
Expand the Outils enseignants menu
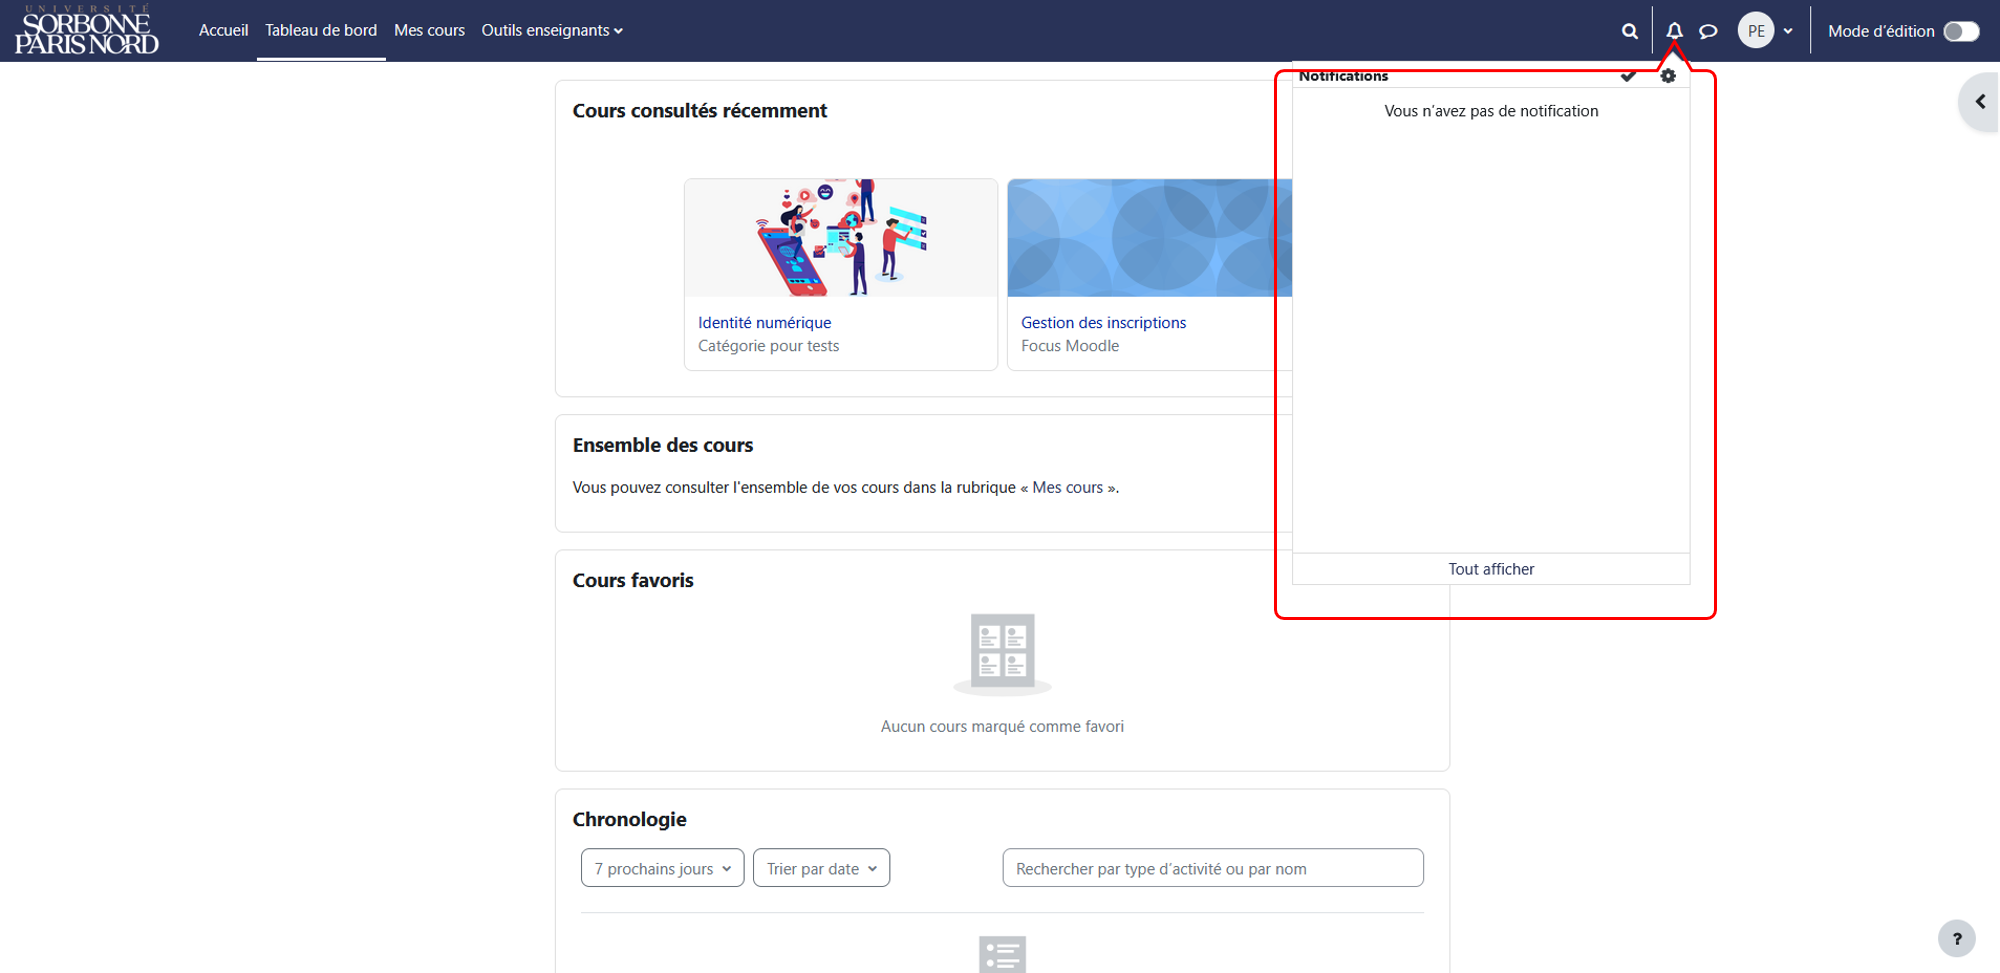(552, 31)
